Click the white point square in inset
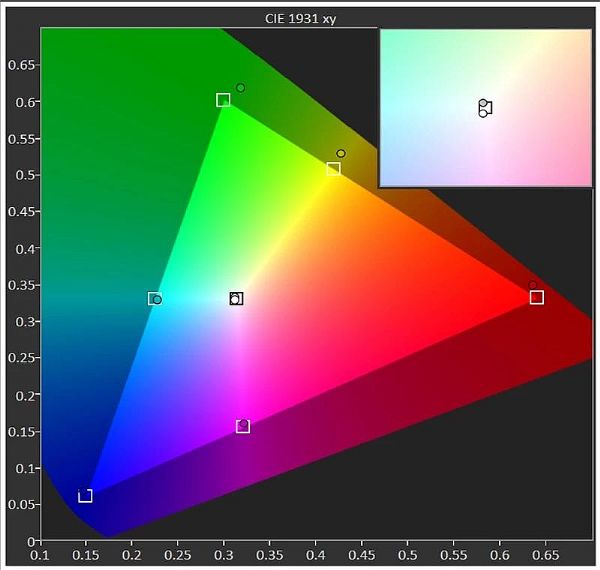 [x=487, y=108]
